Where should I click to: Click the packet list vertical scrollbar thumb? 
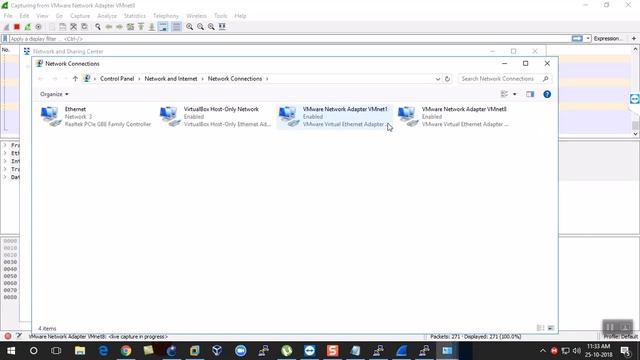coord(636,125)
